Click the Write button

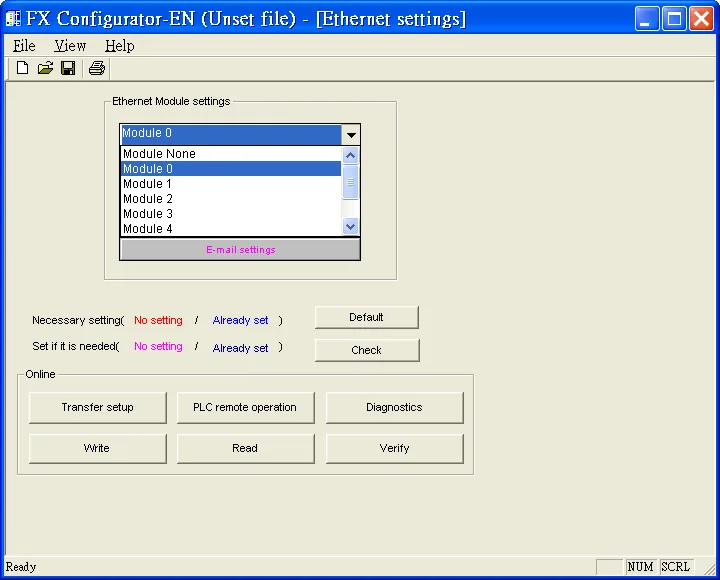(x=97, y=448)
